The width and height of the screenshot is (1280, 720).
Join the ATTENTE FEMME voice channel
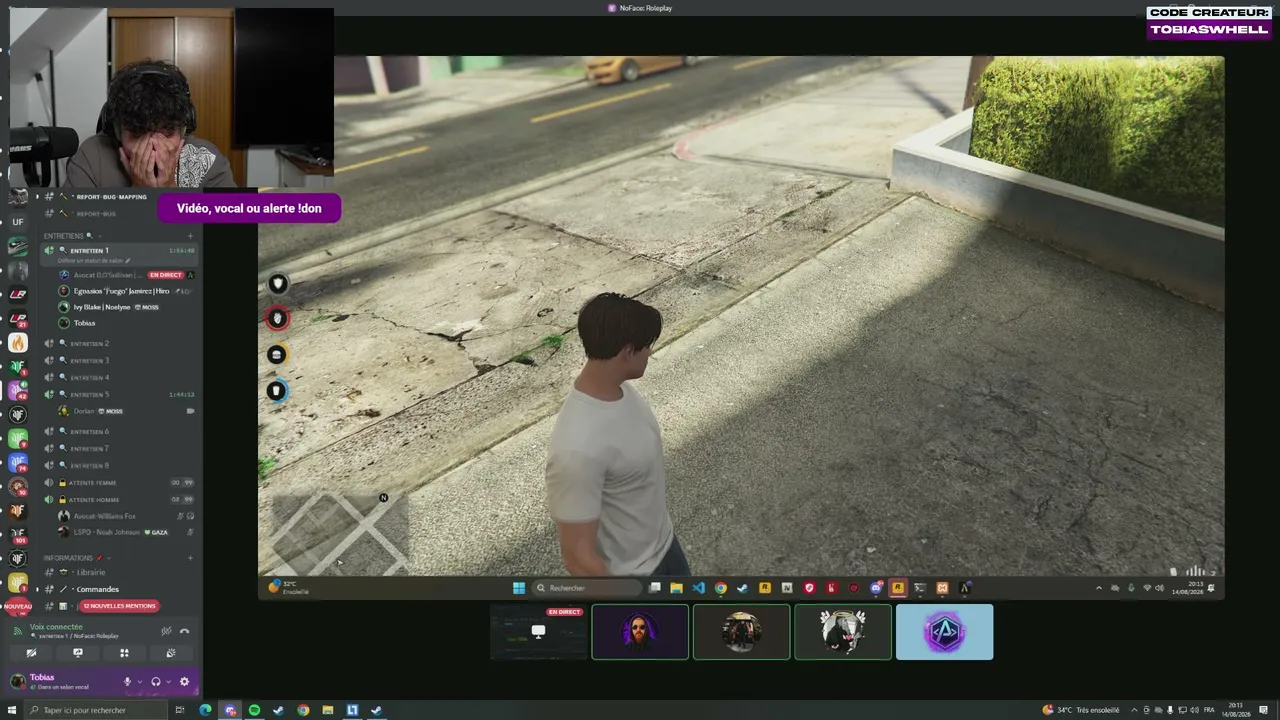(118, 483)
